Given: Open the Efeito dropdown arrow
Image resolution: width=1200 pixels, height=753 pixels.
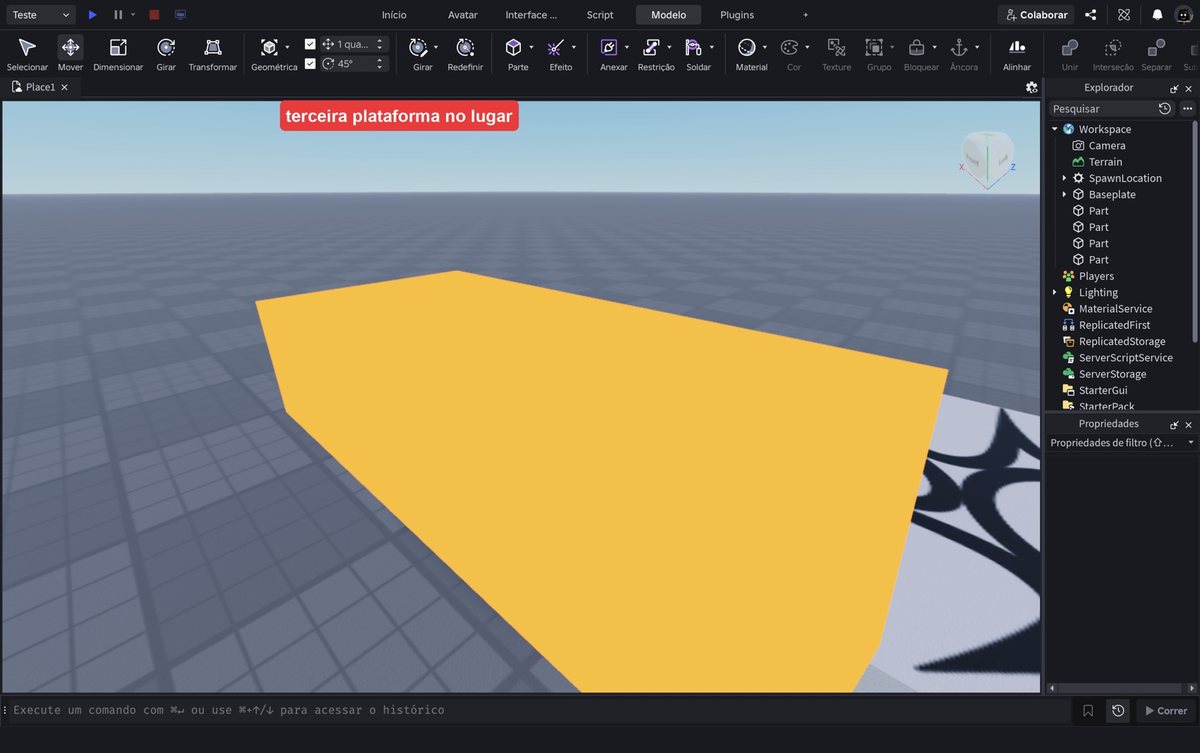Looking at the screenshot, I should tap(574, 47).
